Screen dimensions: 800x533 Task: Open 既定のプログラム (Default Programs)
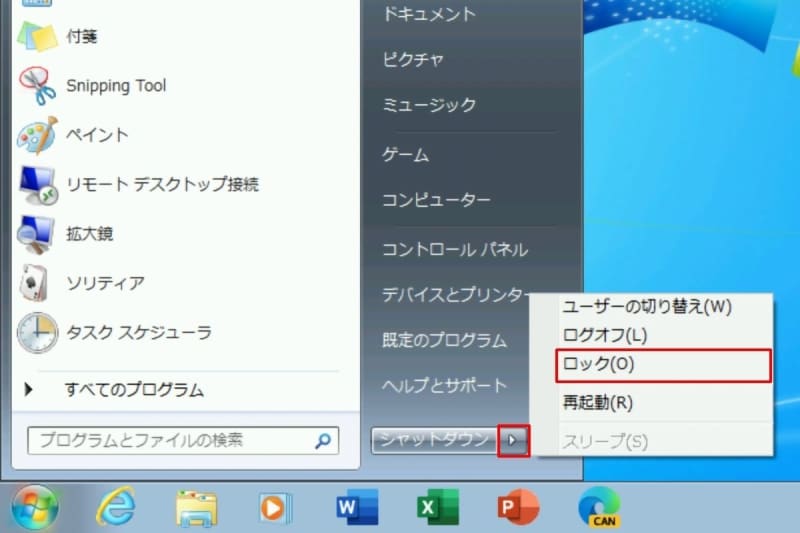click(x=444, y=340)
